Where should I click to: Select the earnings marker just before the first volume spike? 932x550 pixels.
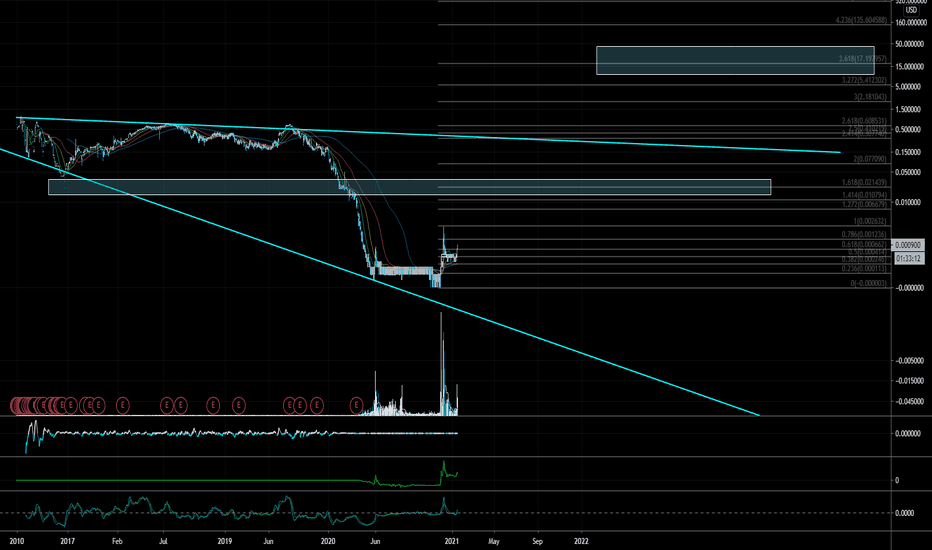tap(356, 406)
